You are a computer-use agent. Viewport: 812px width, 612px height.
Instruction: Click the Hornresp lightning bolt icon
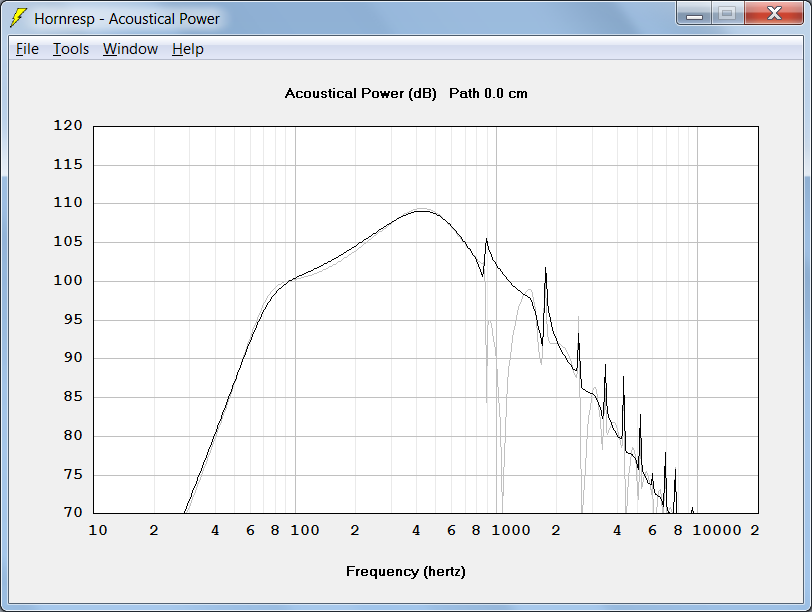tap(19, 18)
